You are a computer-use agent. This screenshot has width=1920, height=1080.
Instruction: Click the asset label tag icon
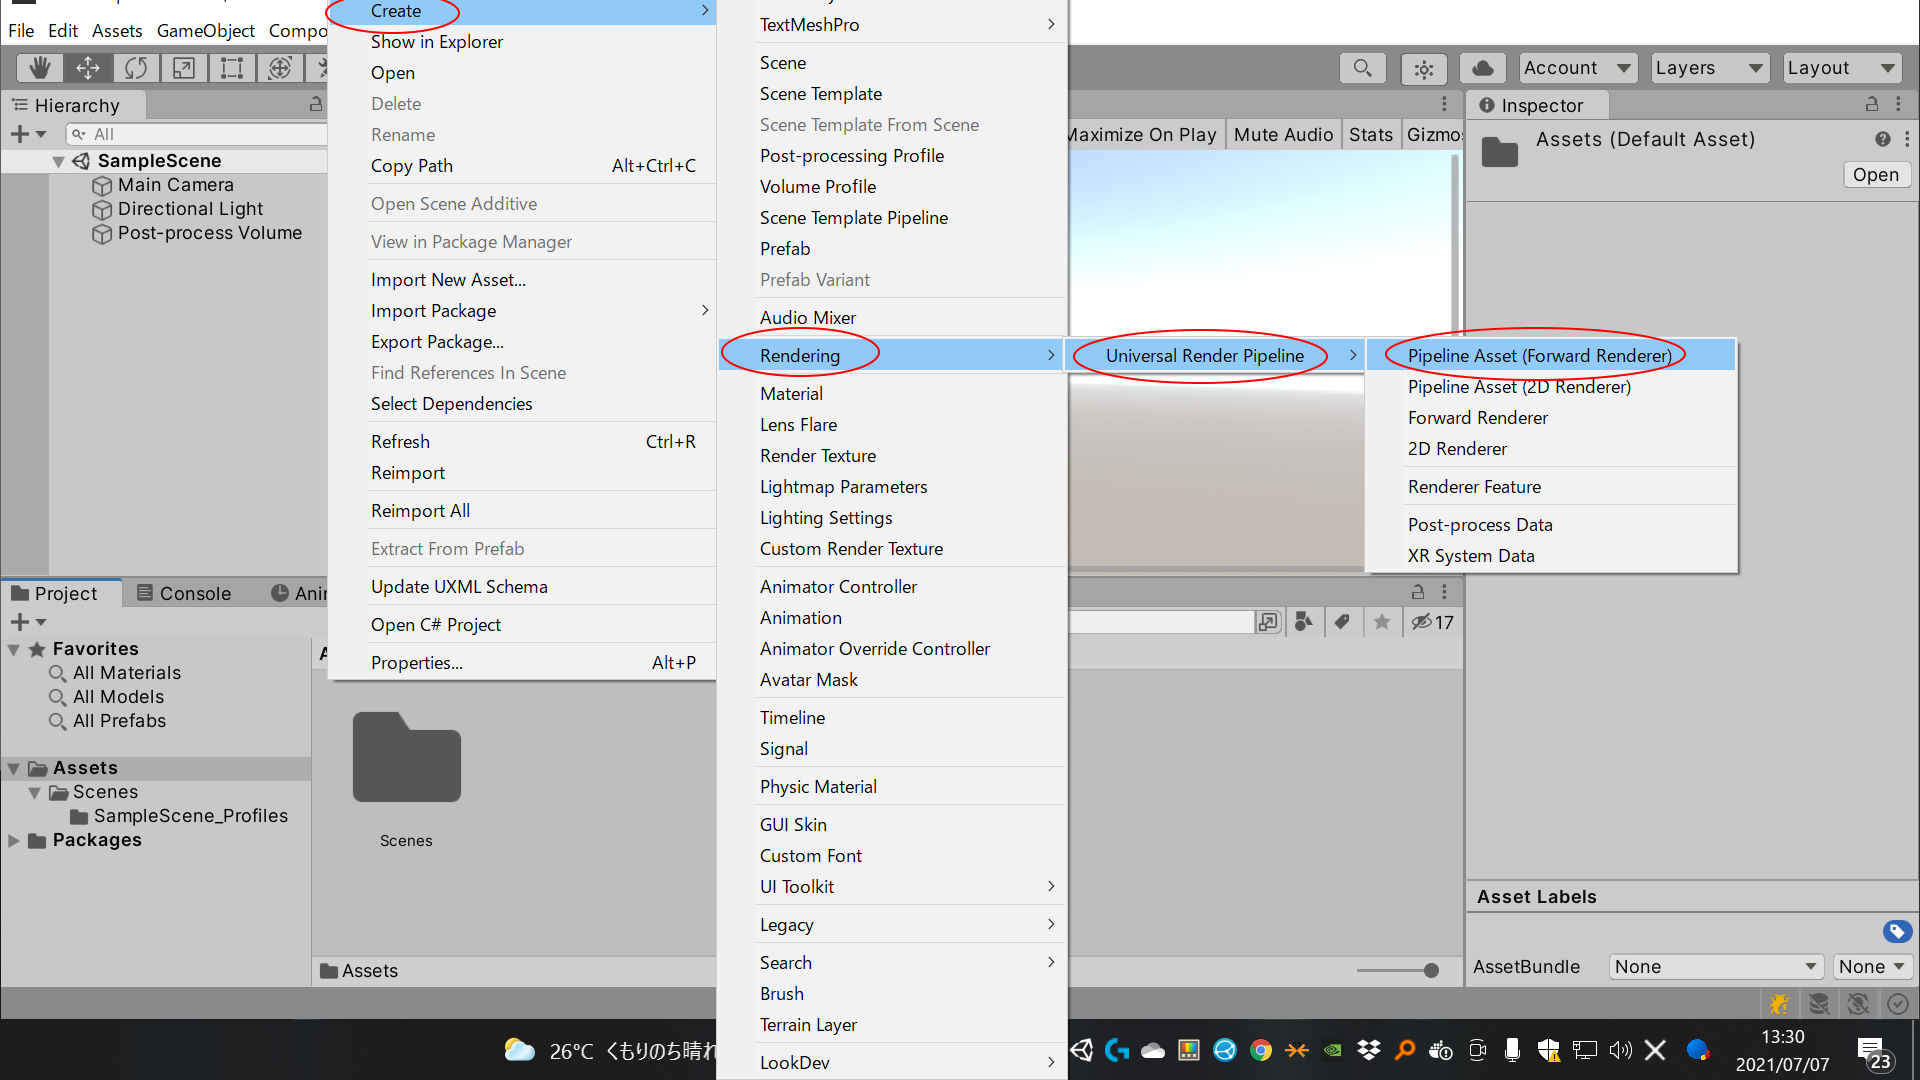click(x=1897, y=931)
